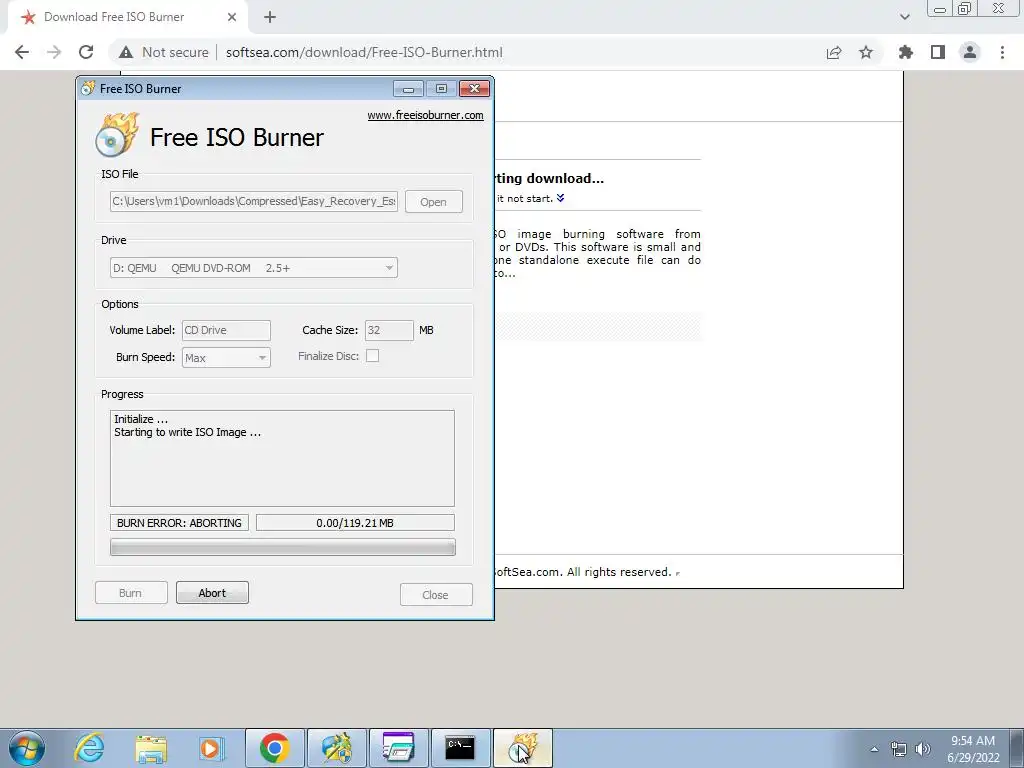Open Chrome three-dot menu

pyautogui.click(x=1002, y=52)
